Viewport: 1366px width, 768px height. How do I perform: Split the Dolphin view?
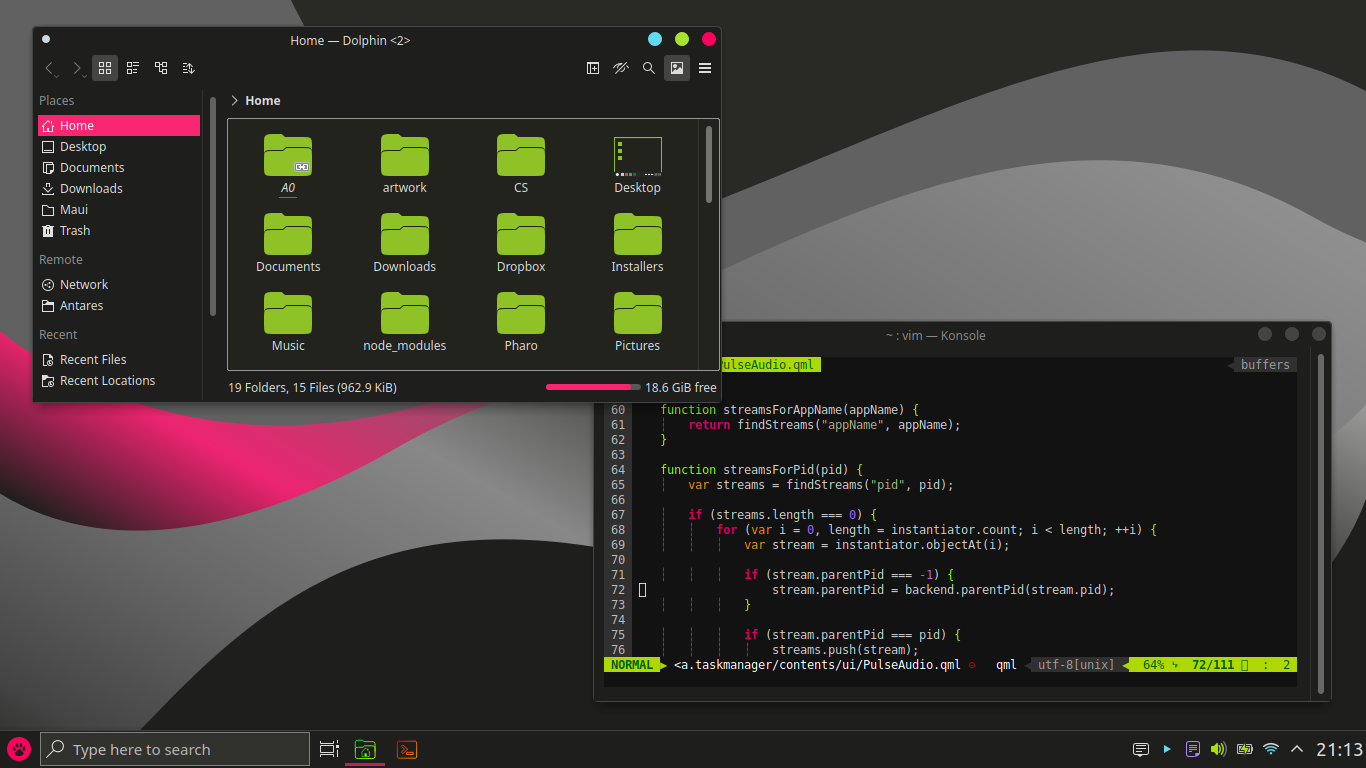(x=593, y=68)
